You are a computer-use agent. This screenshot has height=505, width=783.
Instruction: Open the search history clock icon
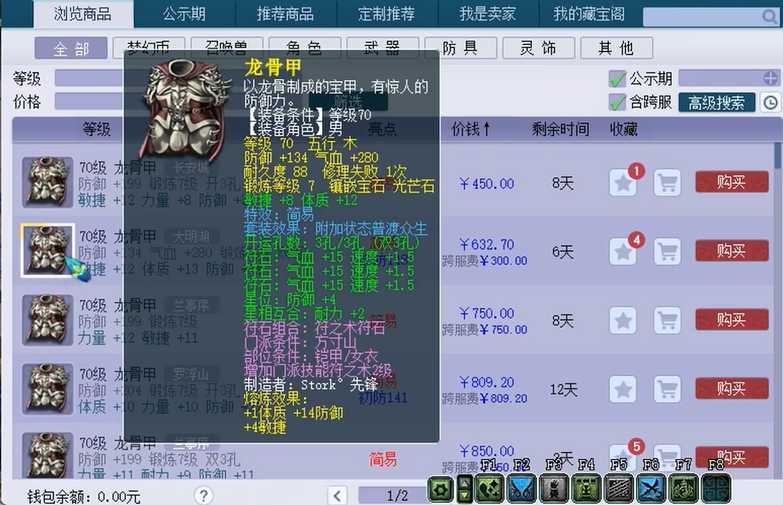tap(771, 103)
